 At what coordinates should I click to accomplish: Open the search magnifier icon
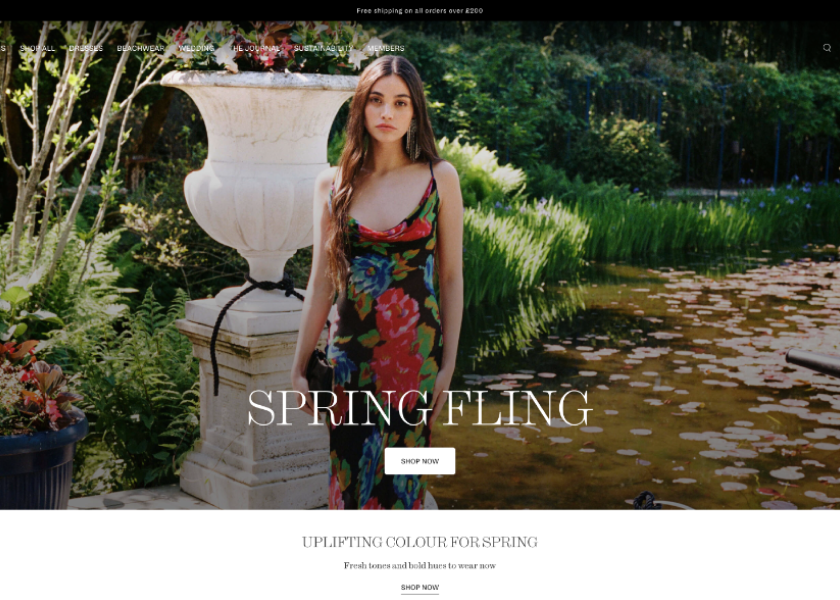pos(827,48)
